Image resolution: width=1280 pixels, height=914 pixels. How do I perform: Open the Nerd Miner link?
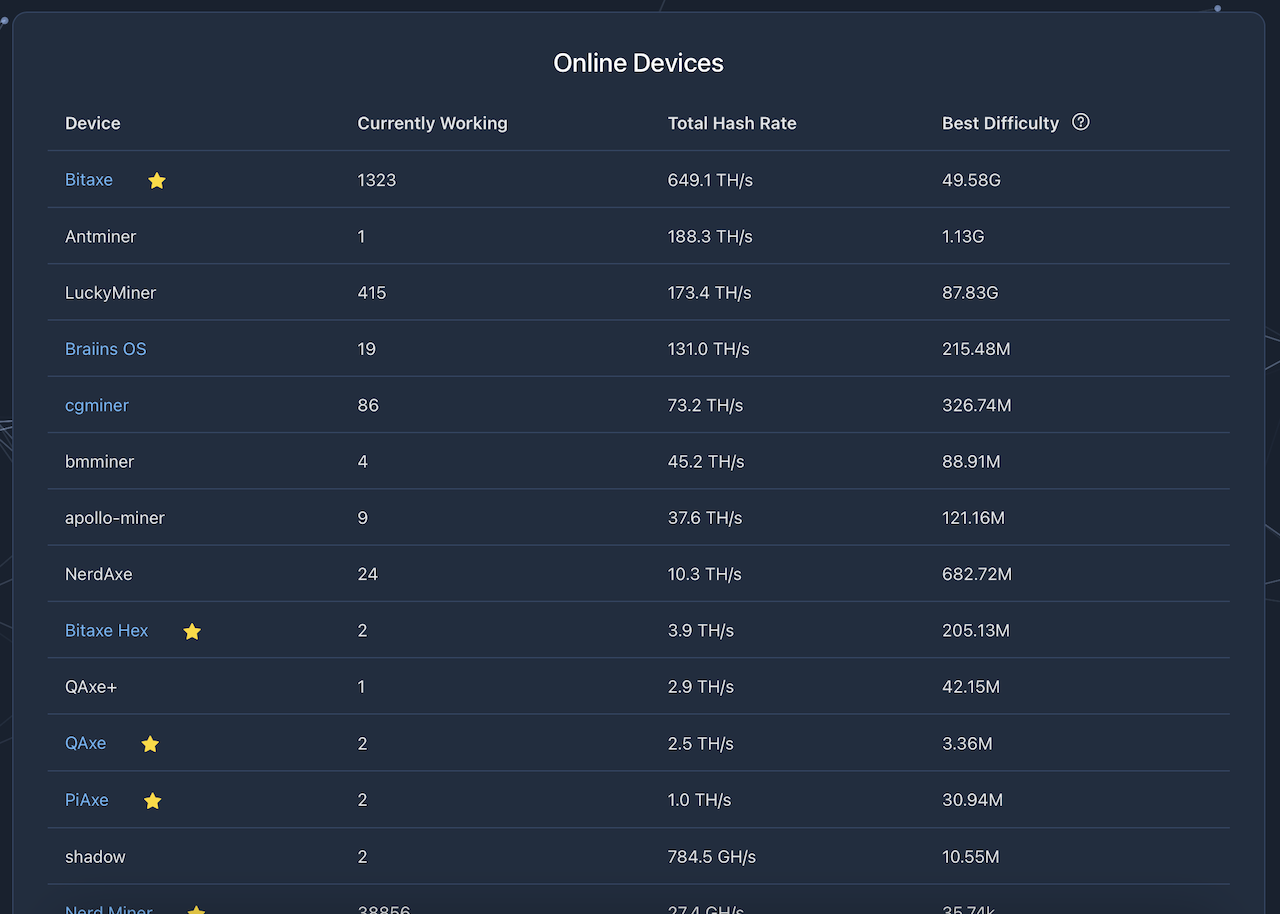pos(109,909)
